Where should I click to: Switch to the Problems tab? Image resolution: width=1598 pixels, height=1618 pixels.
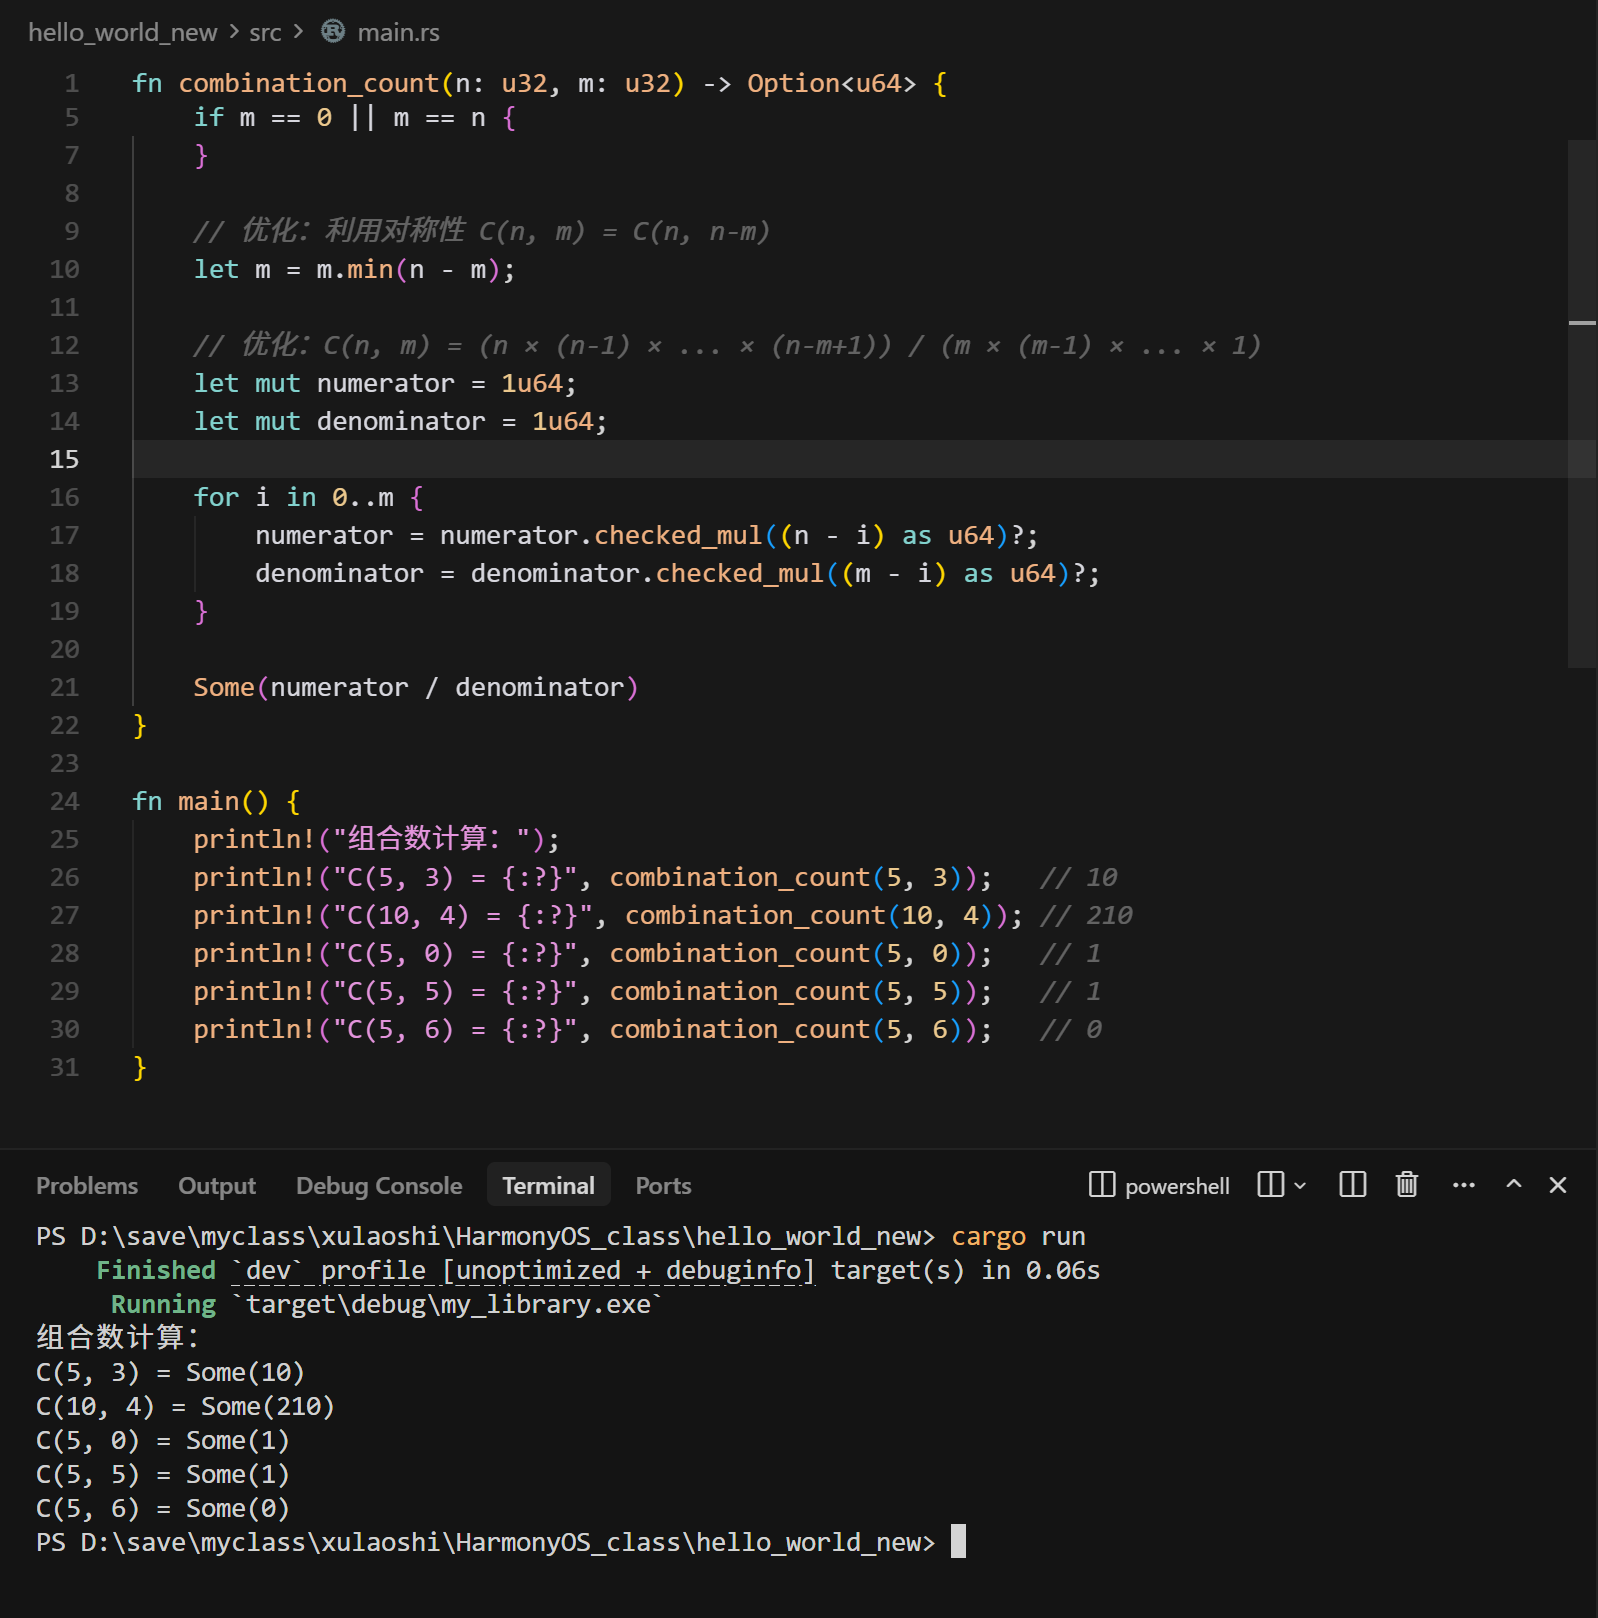pyautogui.click(x=87, y=1186)
